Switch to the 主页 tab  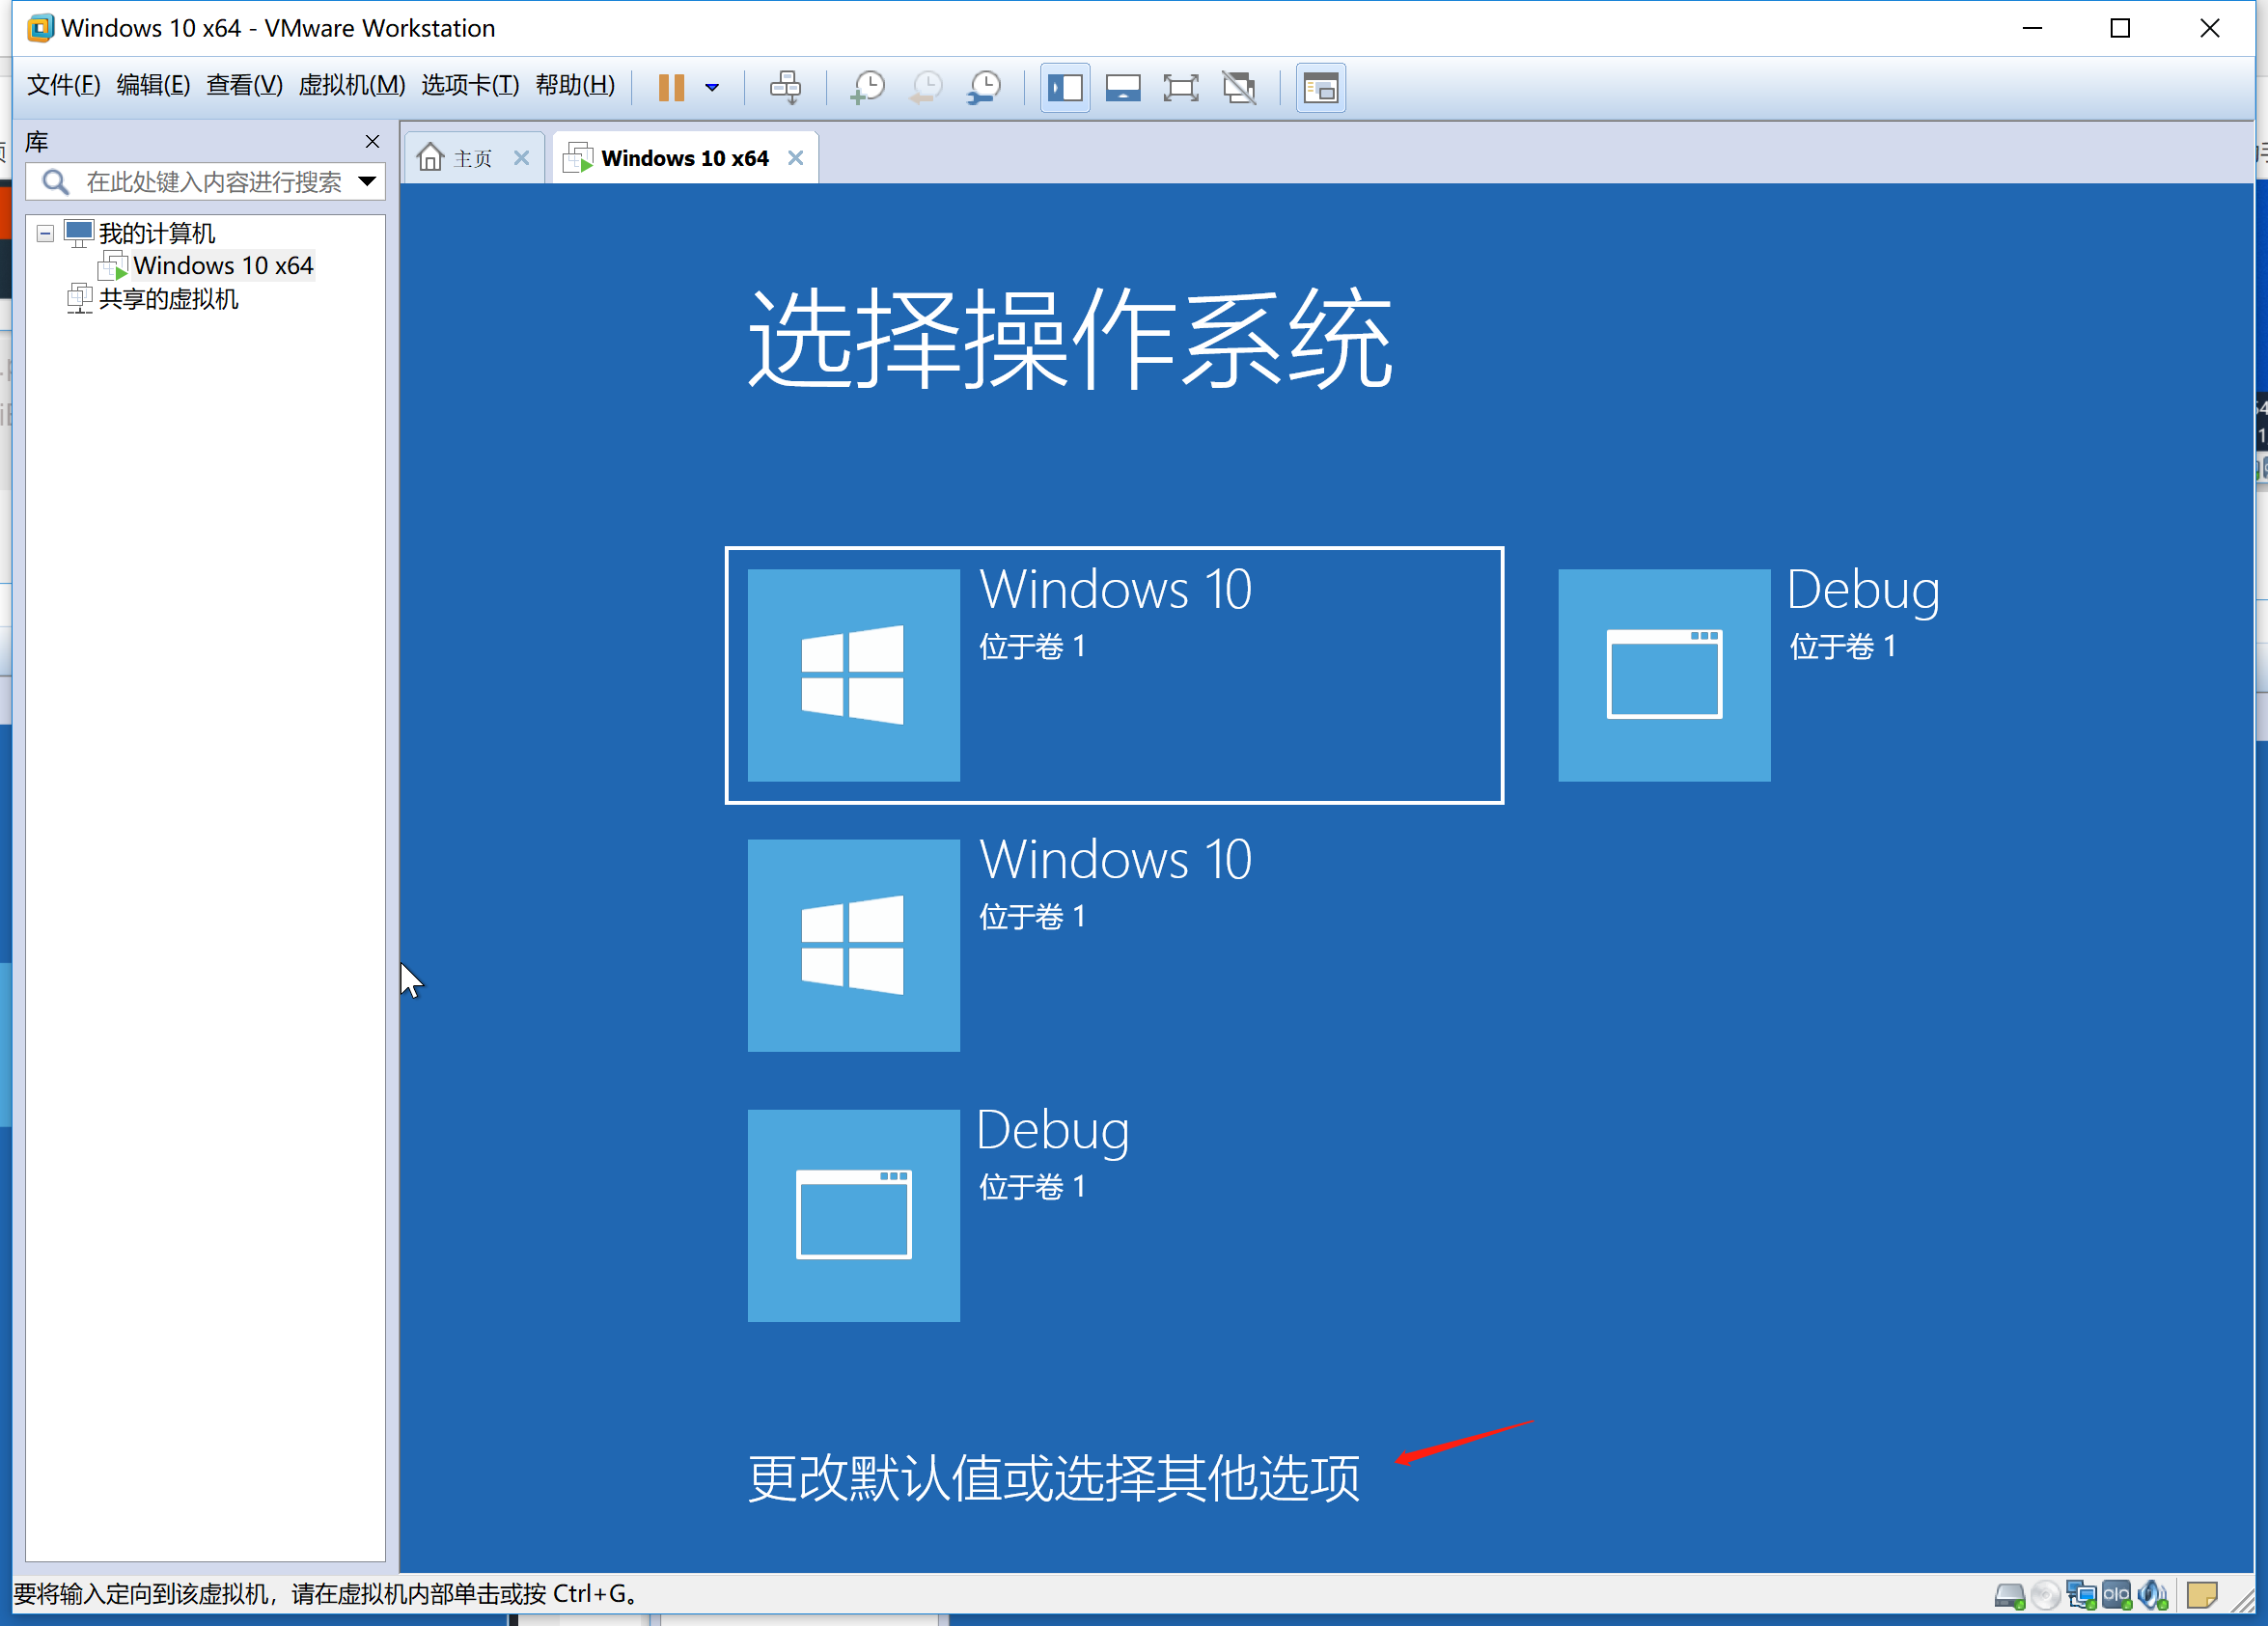(x=472, y=158)
